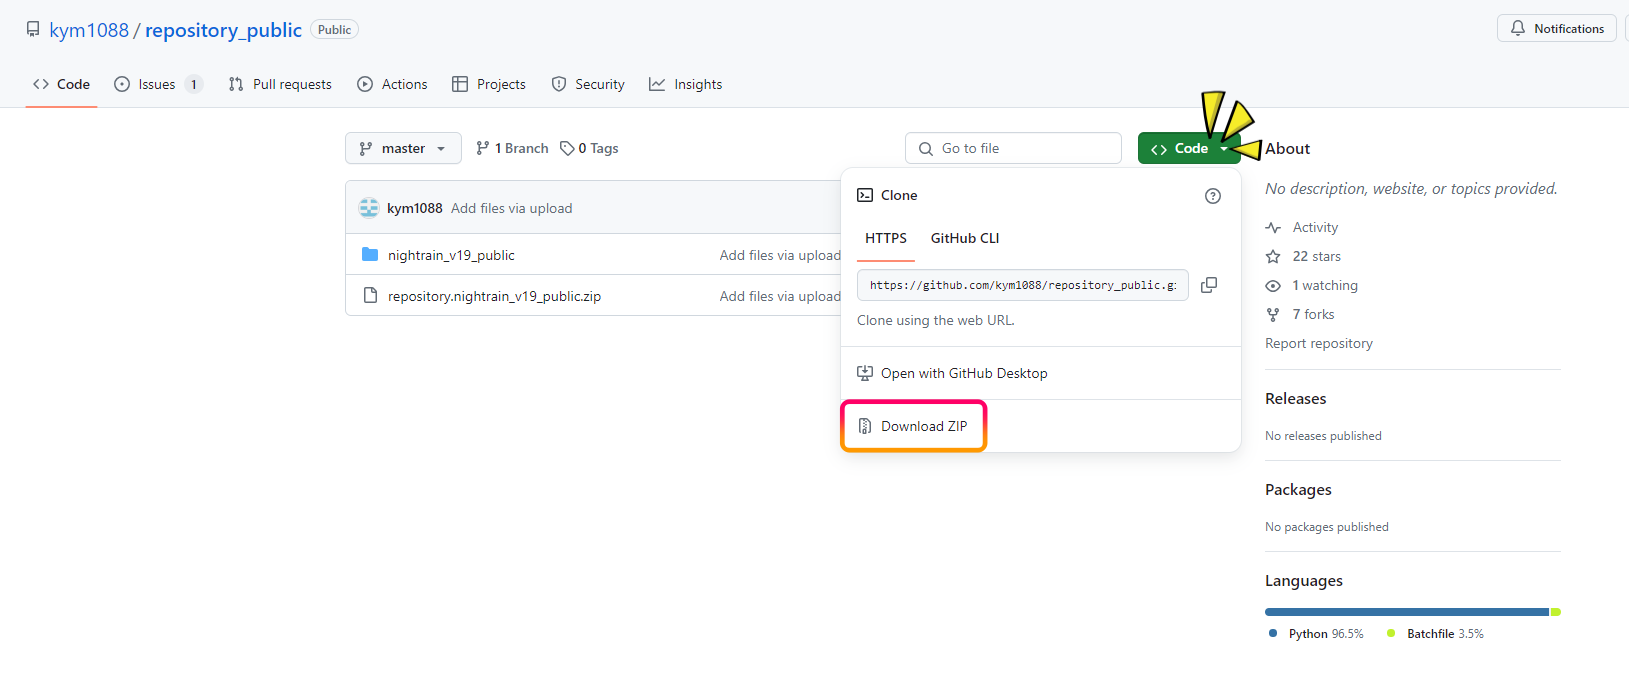1629x675 pixels.
Task: Click the repository icon beside kym1088
Action: pyautogui.click(x=33, y=29)
